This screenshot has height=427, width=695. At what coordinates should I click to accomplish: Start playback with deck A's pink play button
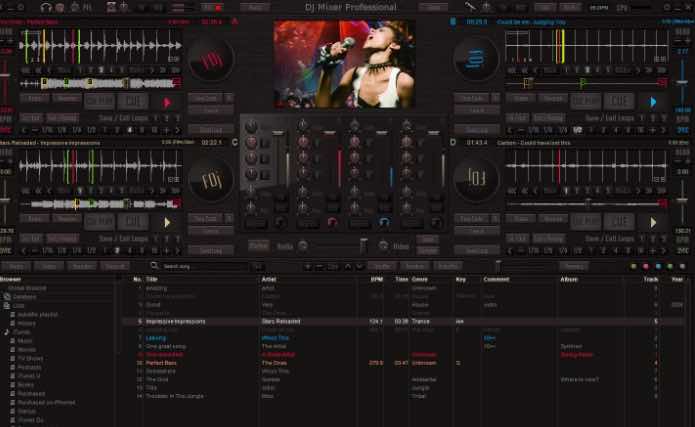click(167, 102)
